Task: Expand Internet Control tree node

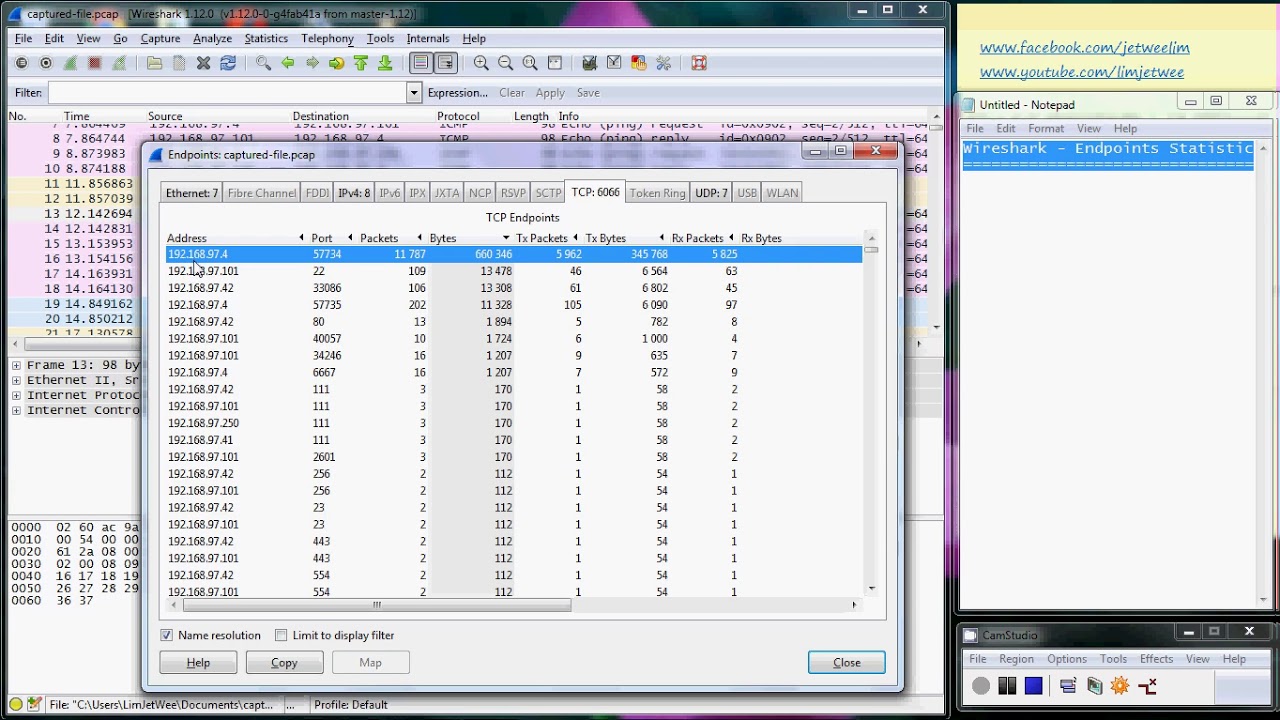Action: tap(16, 410)
